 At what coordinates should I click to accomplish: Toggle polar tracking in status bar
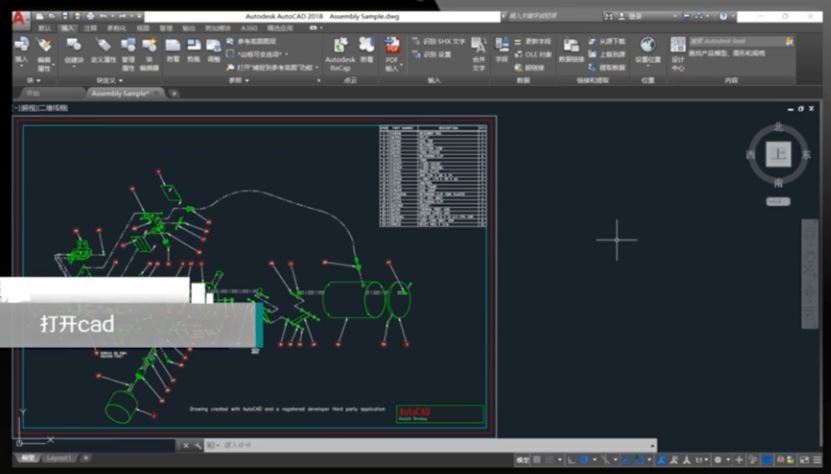585,460
